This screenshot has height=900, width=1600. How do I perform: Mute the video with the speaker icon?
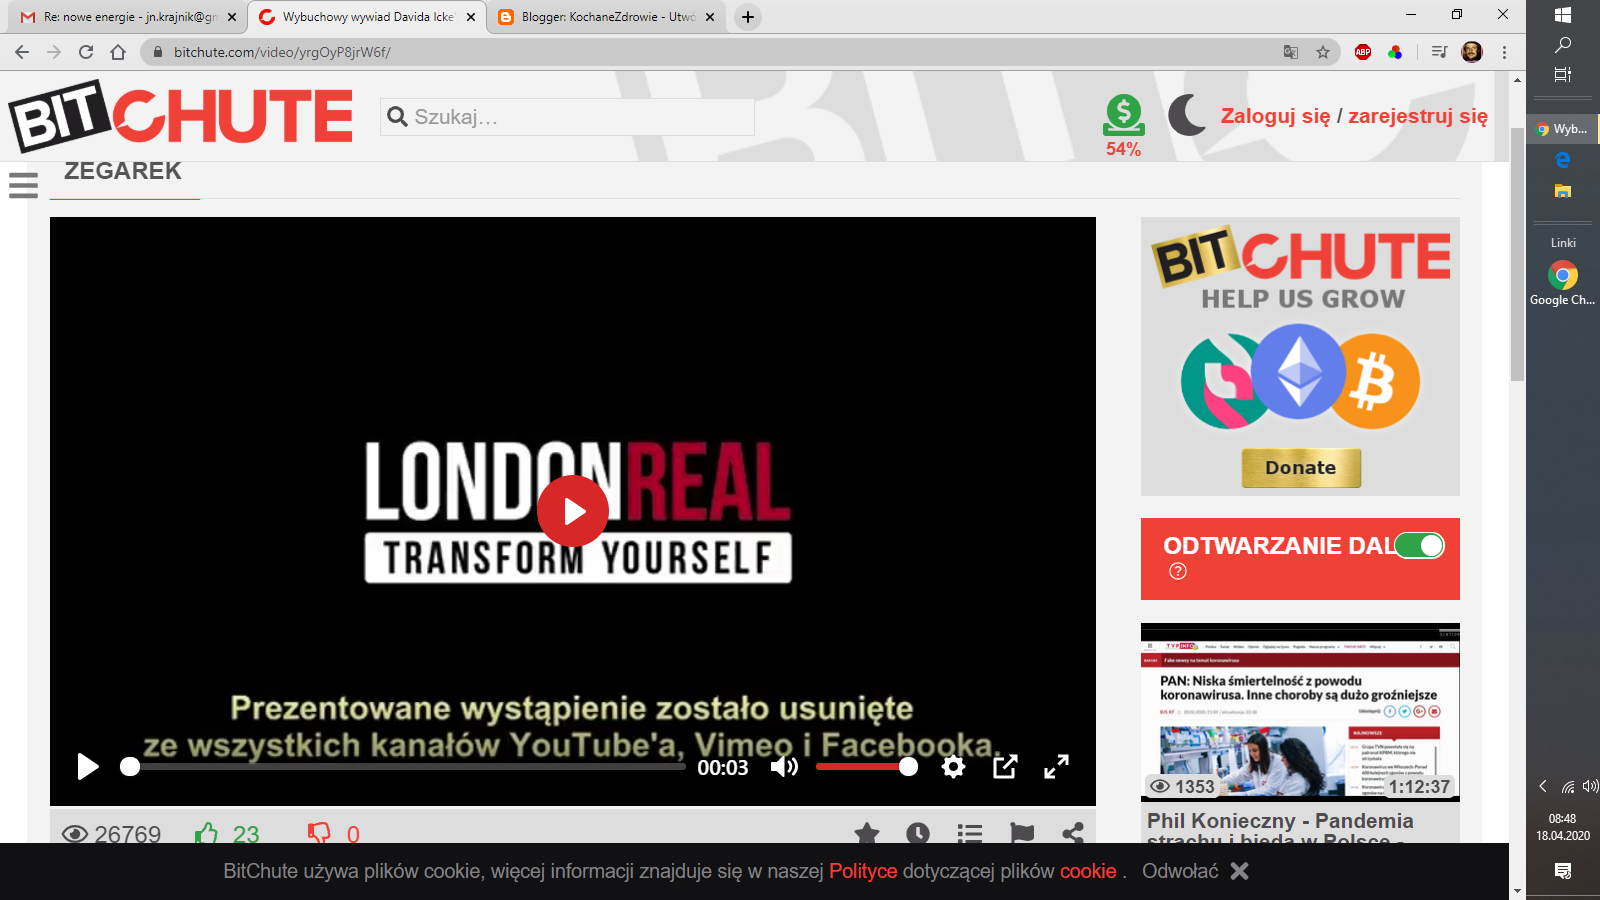784,767
